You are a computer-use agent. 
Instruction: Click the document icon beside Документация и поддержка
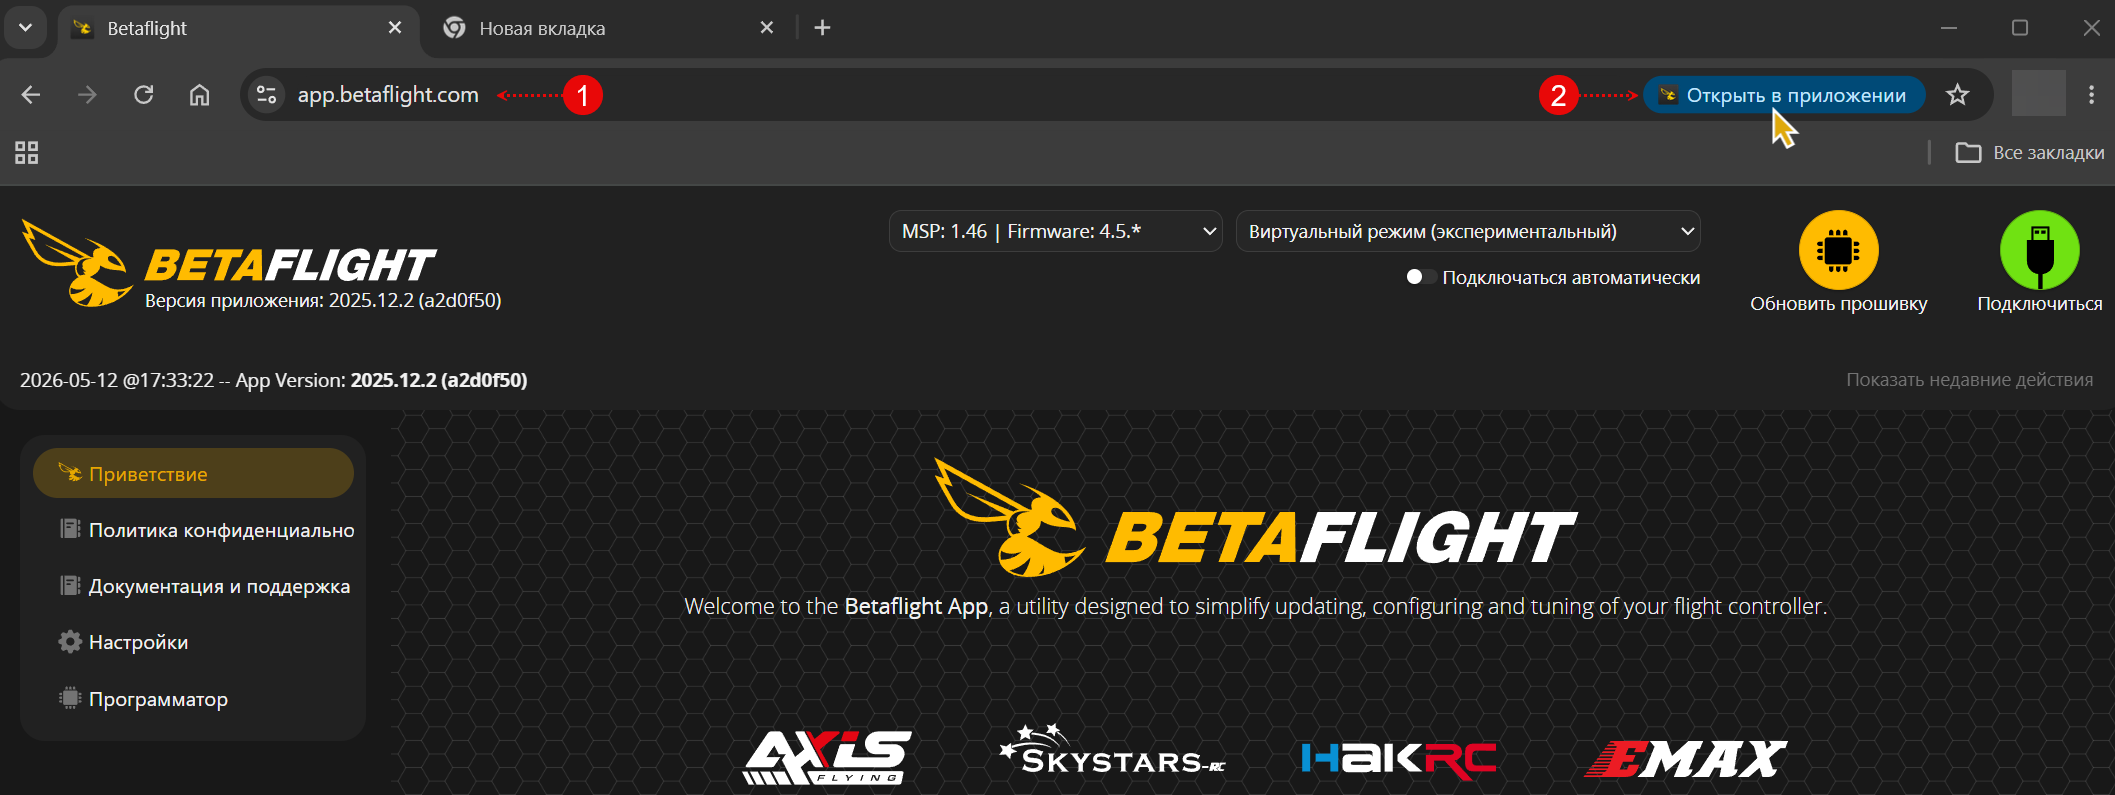pos(70,585)
